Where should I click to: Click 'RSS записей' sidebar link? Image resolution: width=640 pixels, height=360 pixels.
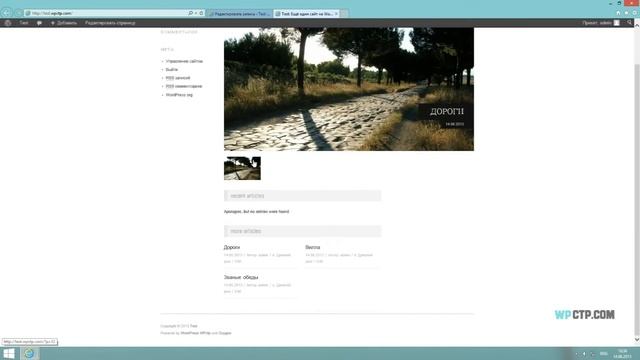tap(178, 78)
